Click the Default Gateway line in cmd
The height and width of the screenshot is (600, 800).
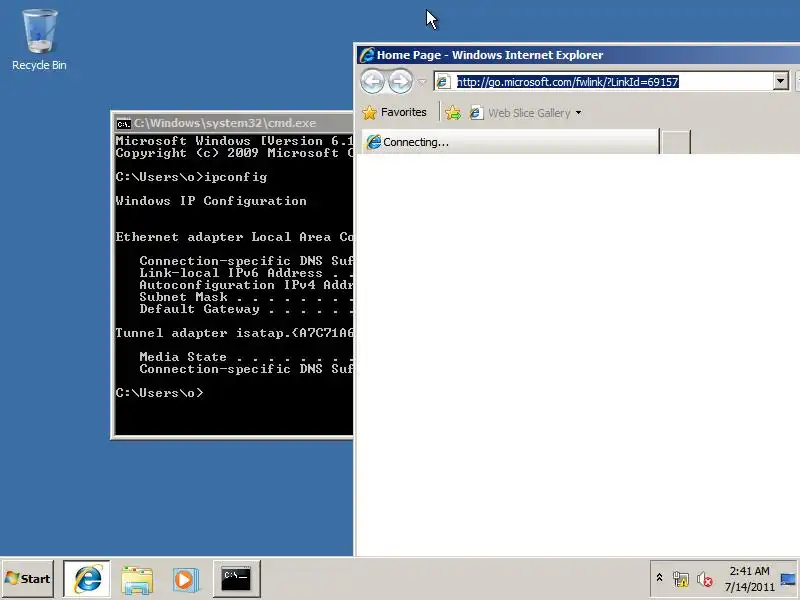pyautogui.click(x=246, y=309)
